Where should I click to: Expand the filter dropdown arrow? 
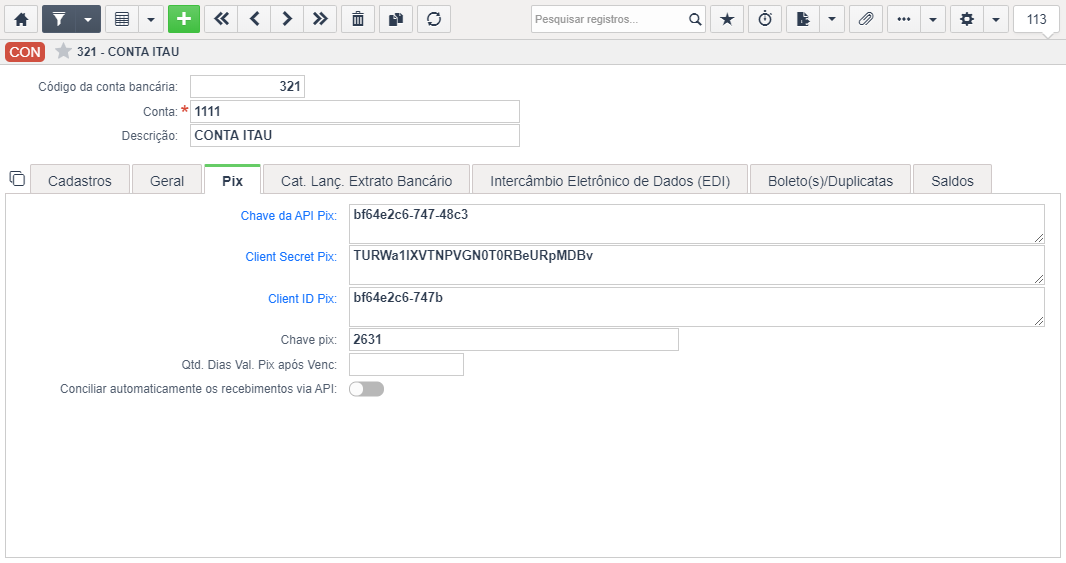click(88, 19)
